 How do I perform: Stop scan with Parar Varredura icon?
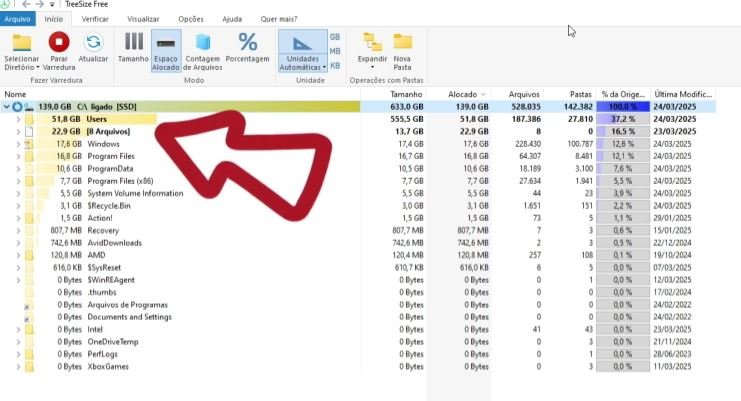59,43
